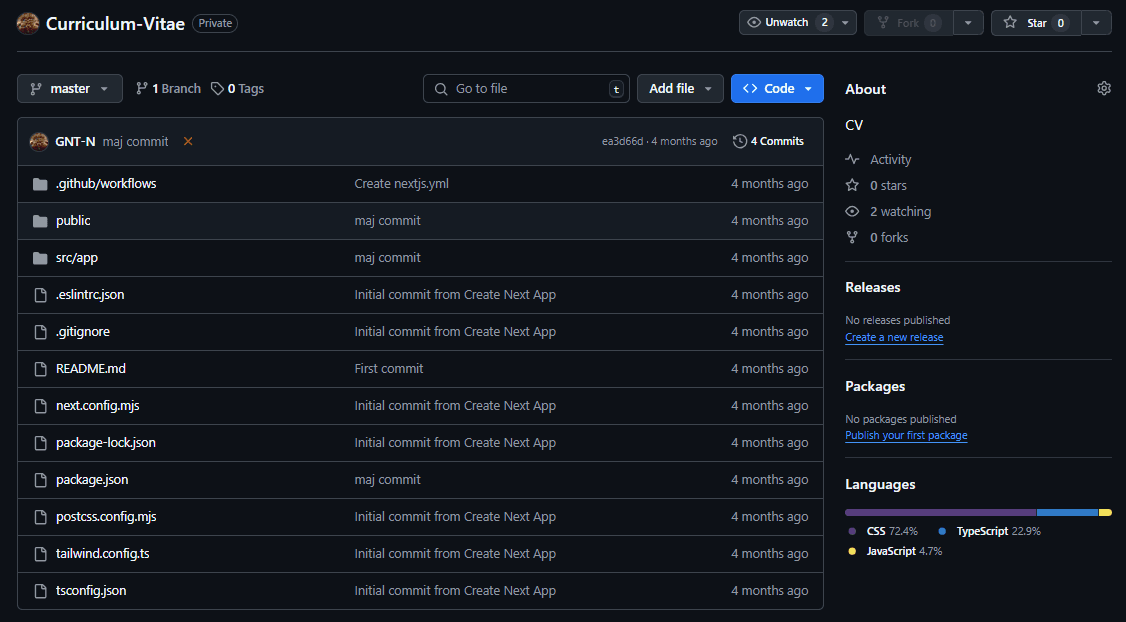The height and width of the screenshot is (622, 1126).
Task: Open the Add file dropdown
Action: point(680,88)
